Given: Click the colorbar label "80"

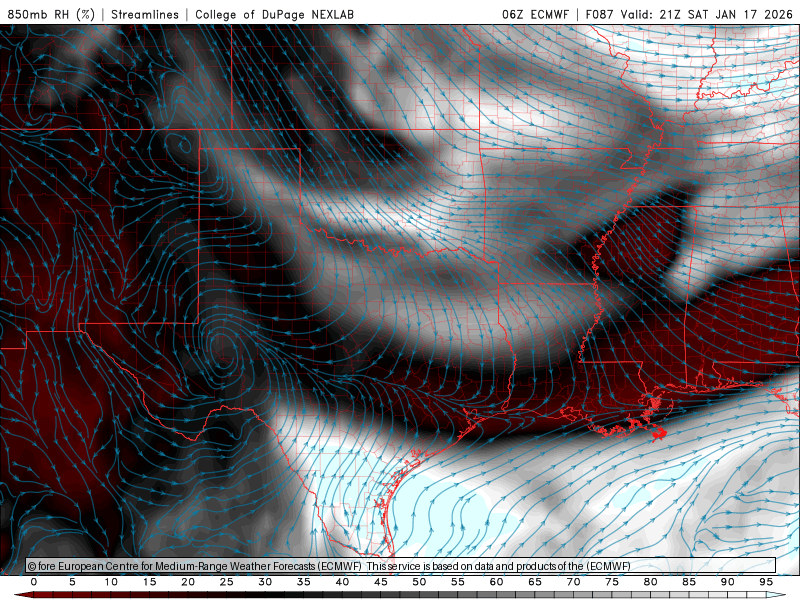Looking at the screenshot, I should [x=651, y=582].
